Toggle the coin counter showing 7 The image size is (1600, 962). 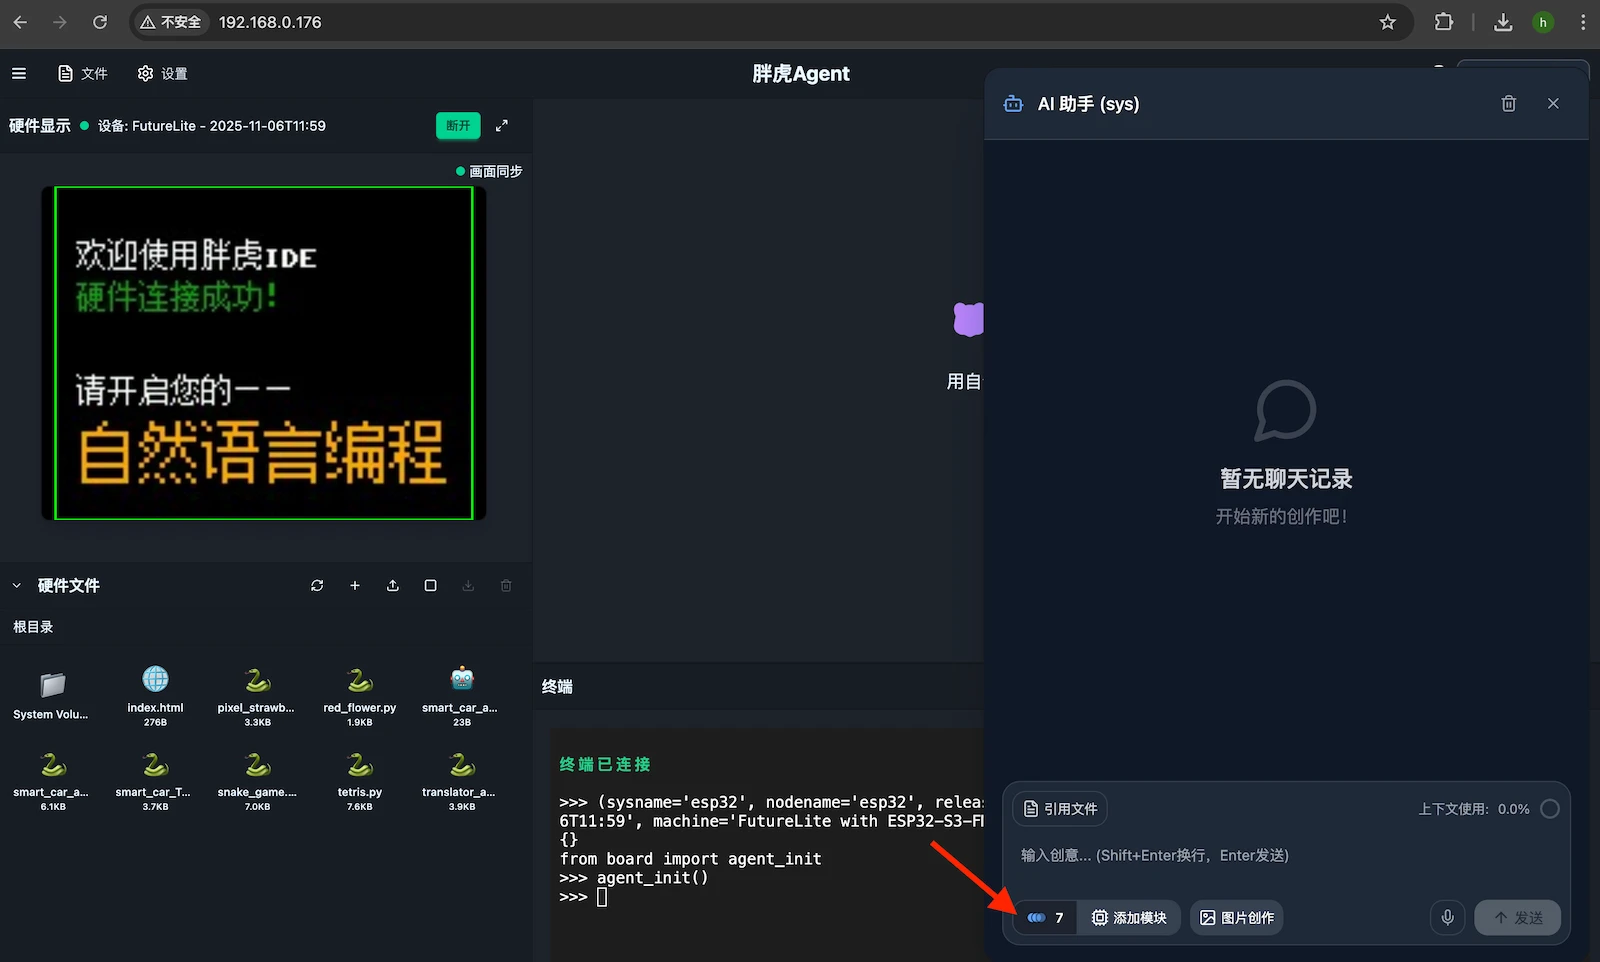[x=1045, y=917]
